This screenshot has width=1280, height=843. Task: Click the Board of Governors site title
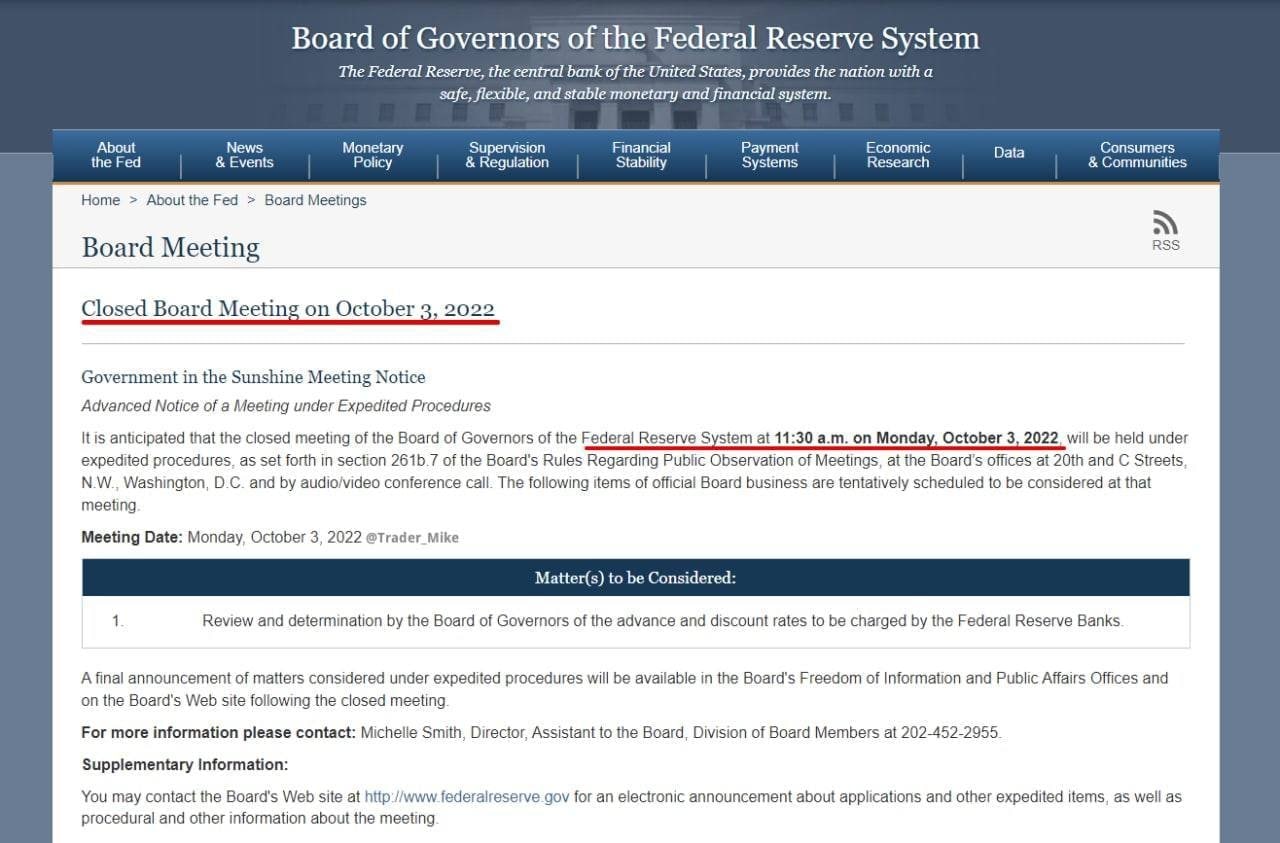point(635,38)
